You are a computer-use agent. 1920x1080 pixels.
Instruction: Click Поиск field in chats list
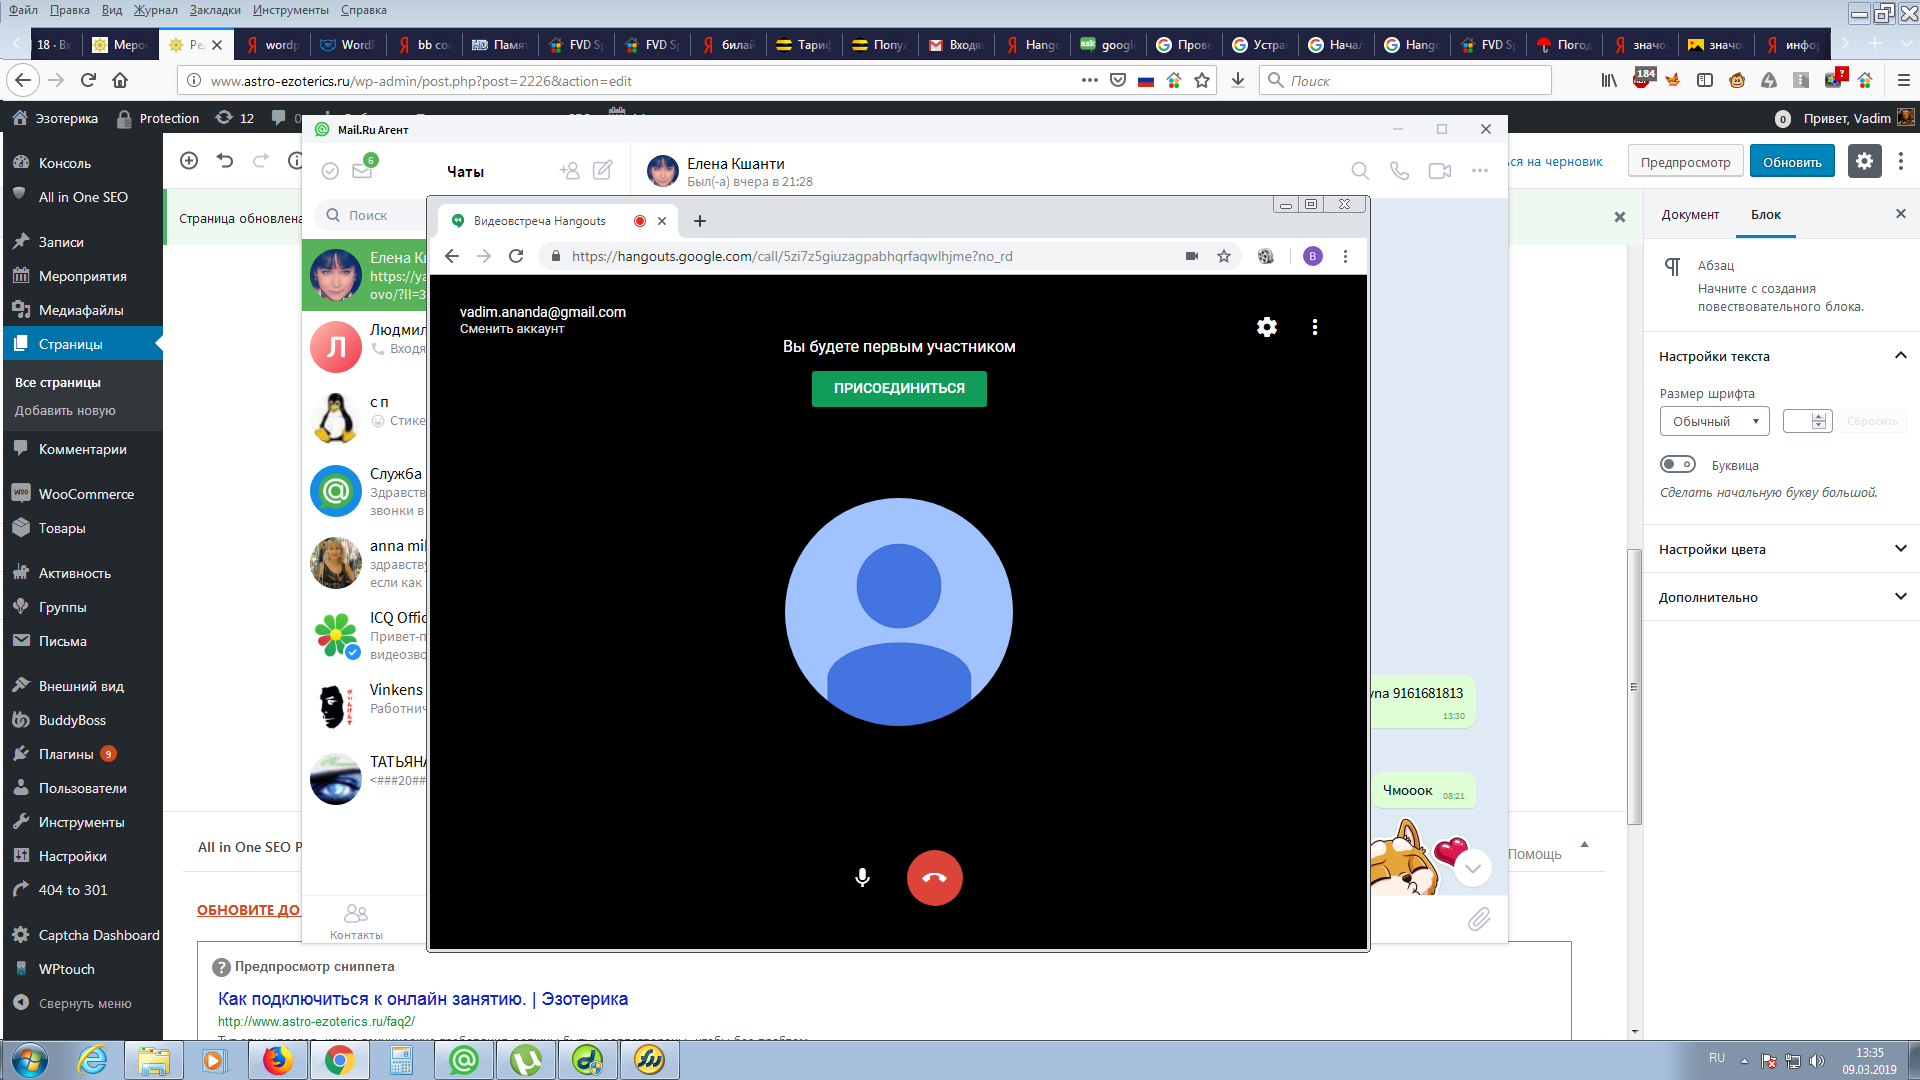[370, 215]
